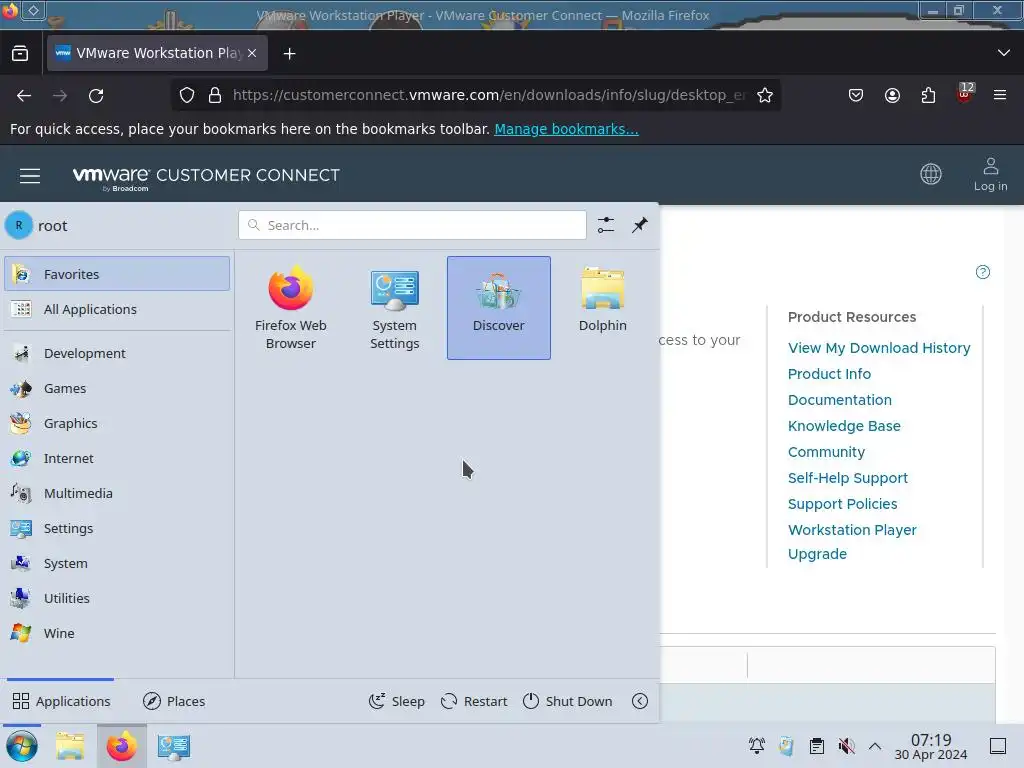Viewport: 1024px width, 768px height.
Task: Show All Applications category
Action: click(x=117, y=309)
